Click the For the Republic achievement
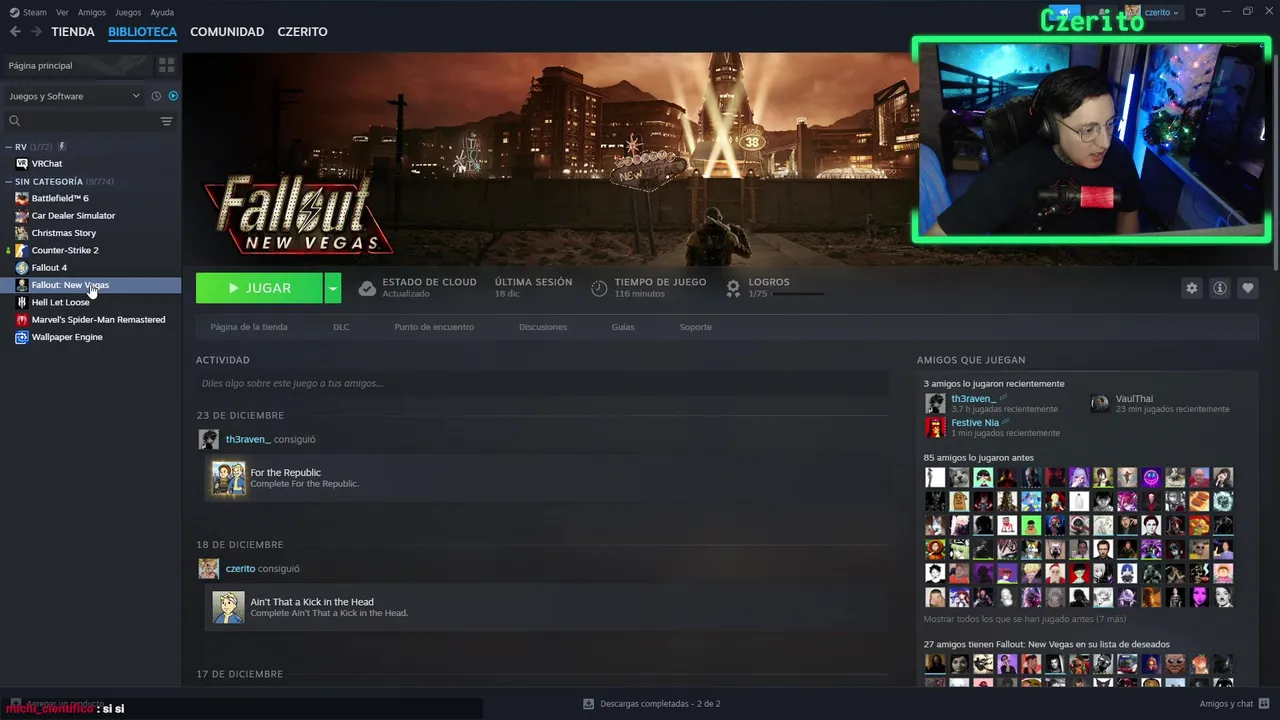 [x=546, y=478]
